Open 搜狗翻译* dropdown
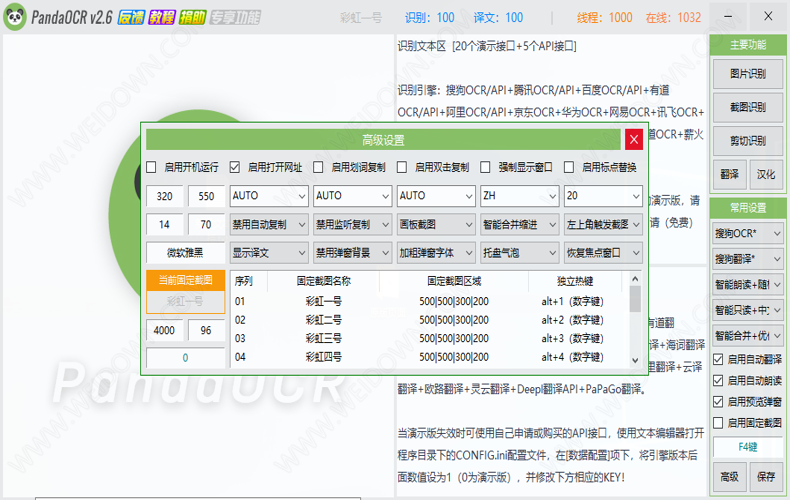The height and width of the screenshot is (500, 790). 748,259
